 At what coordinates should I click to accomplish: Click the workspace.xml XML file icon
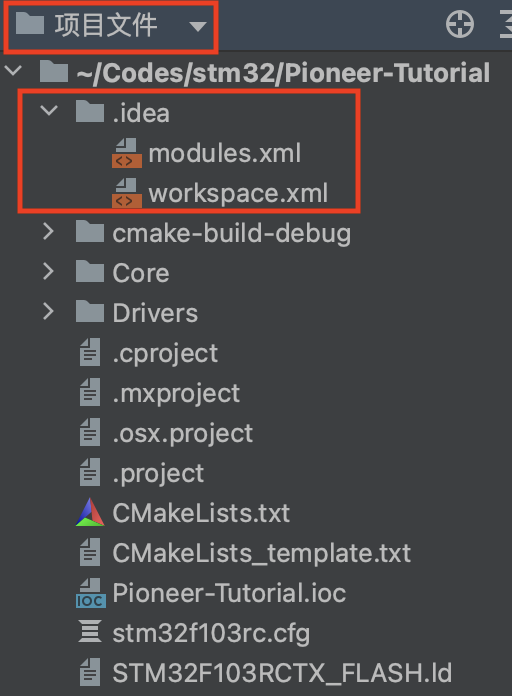point(127,193)
